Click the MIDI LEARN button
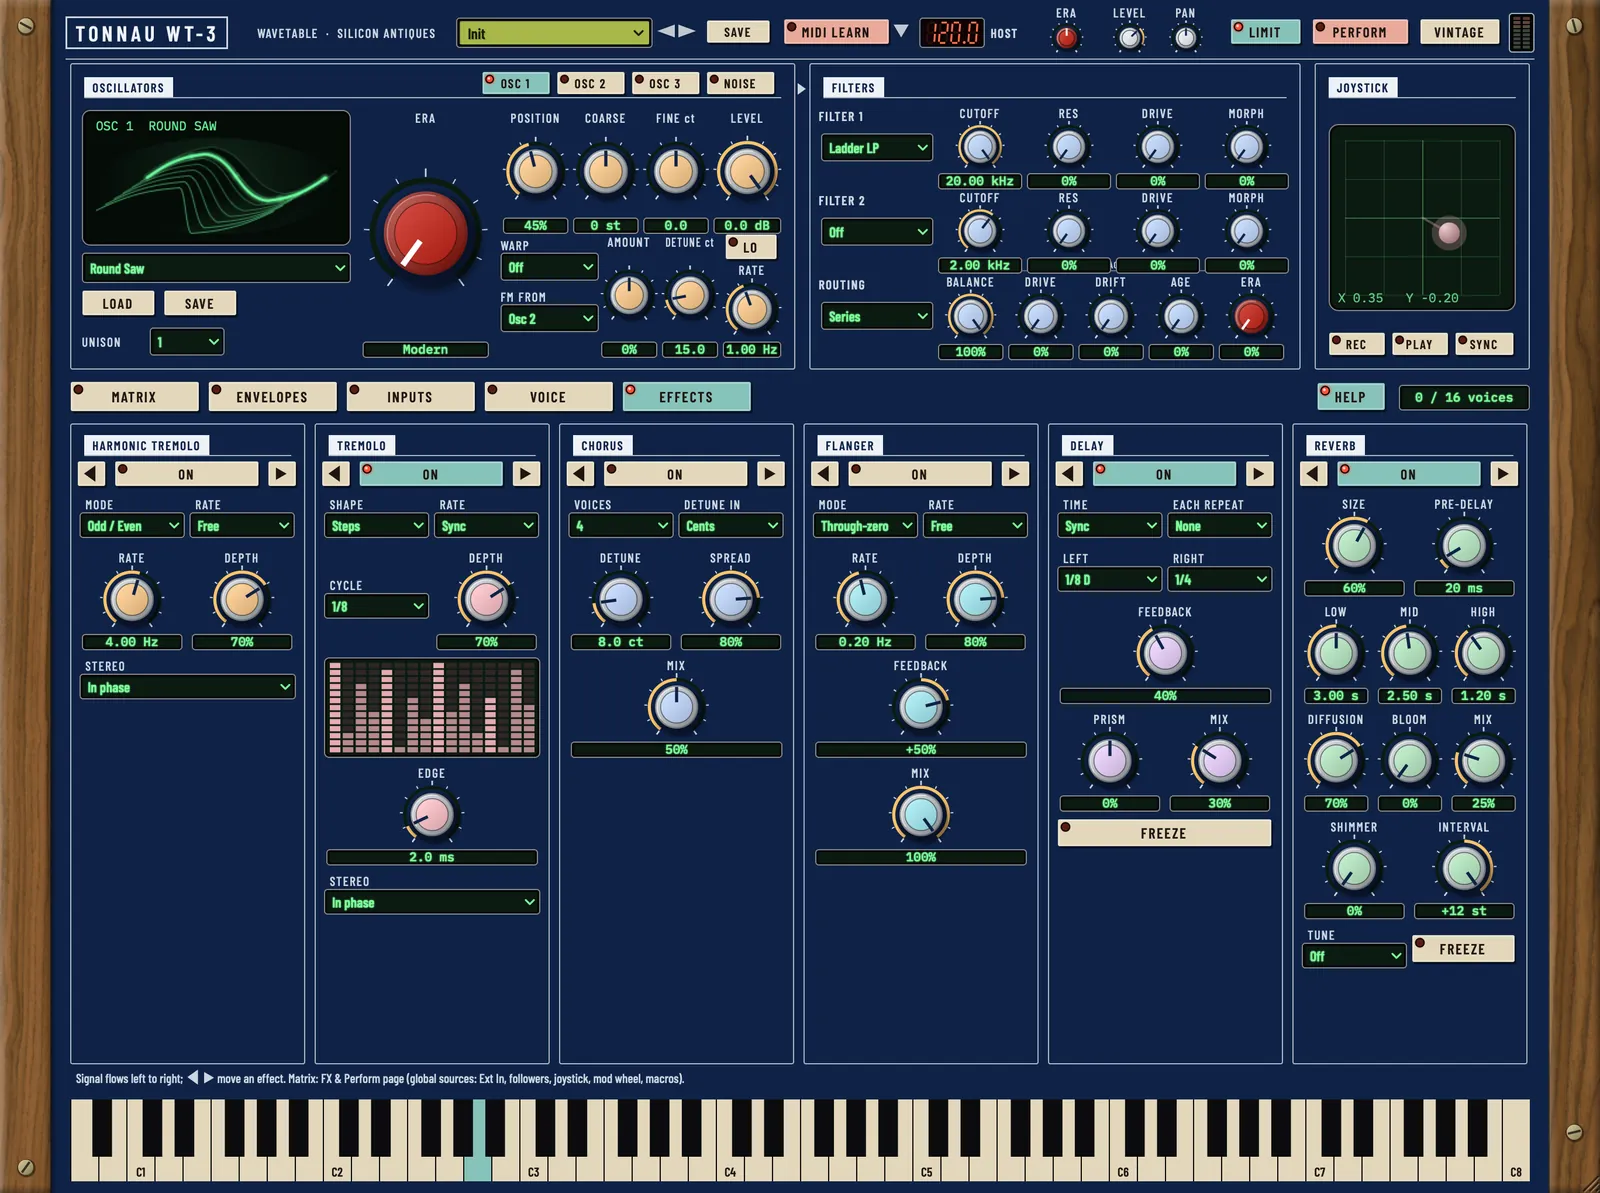This screenshot has width=1600, height=1193. point(835,32)
